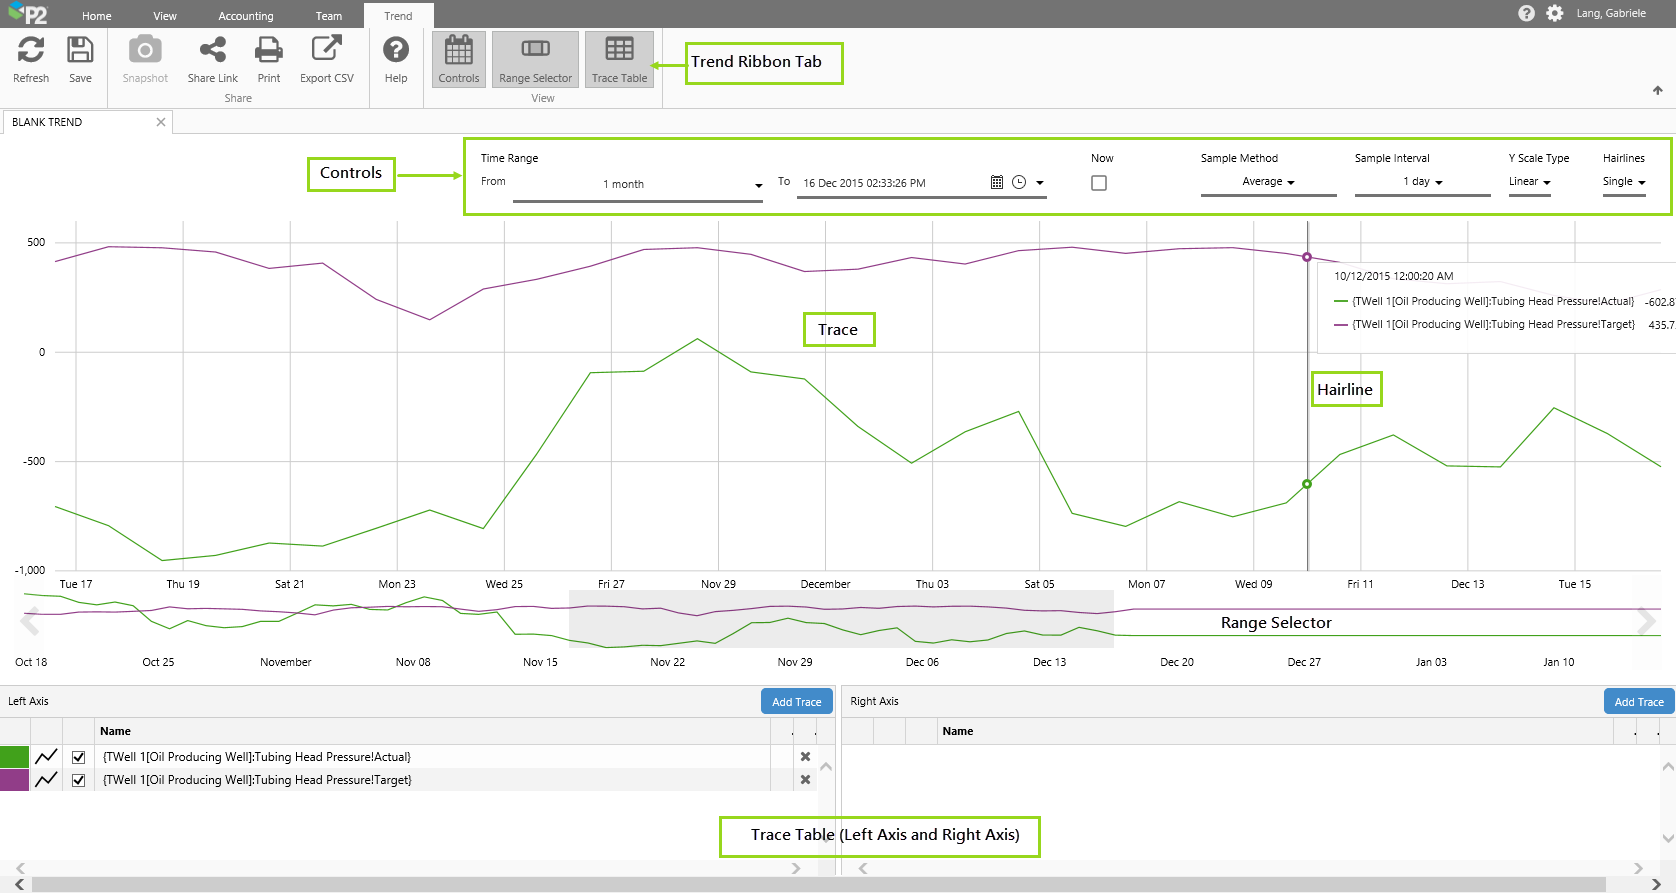Uncheck the Tubing Head Pressure Actual trace
This screenshot has height=893, width=1676.
coord(79,757)
